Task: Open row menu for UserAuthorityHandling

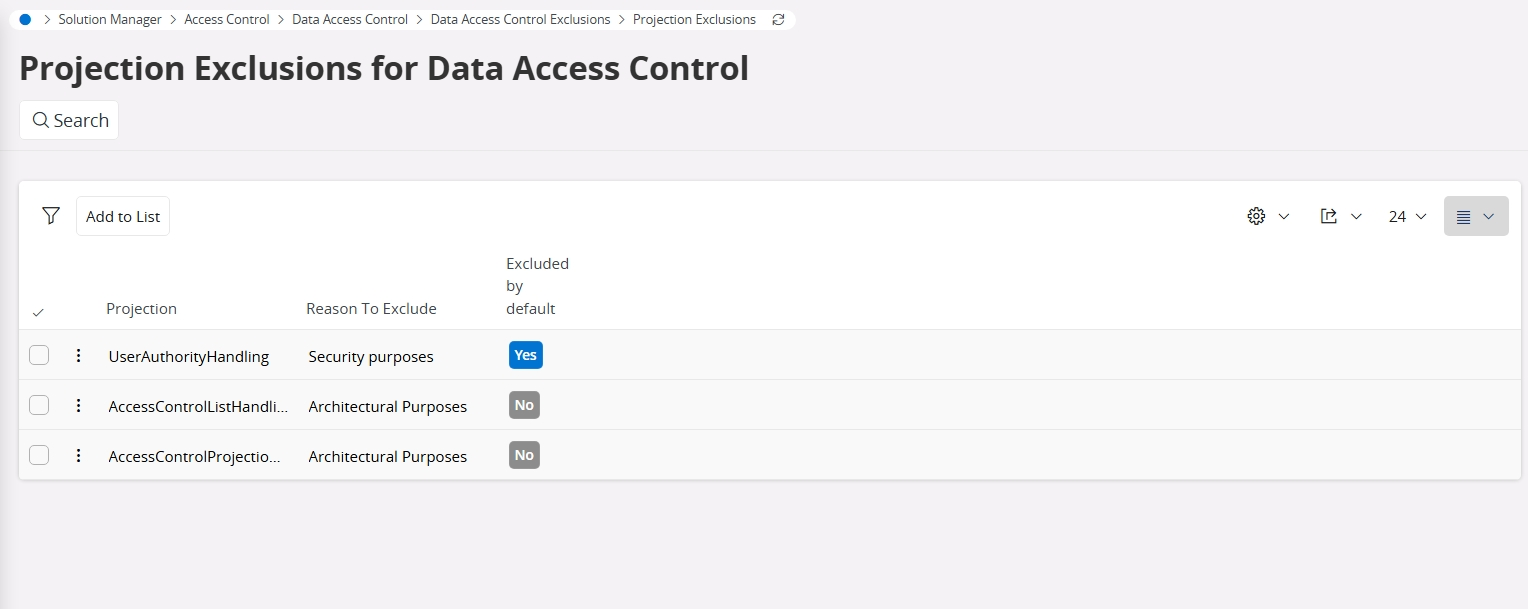Action: (78, 355)
